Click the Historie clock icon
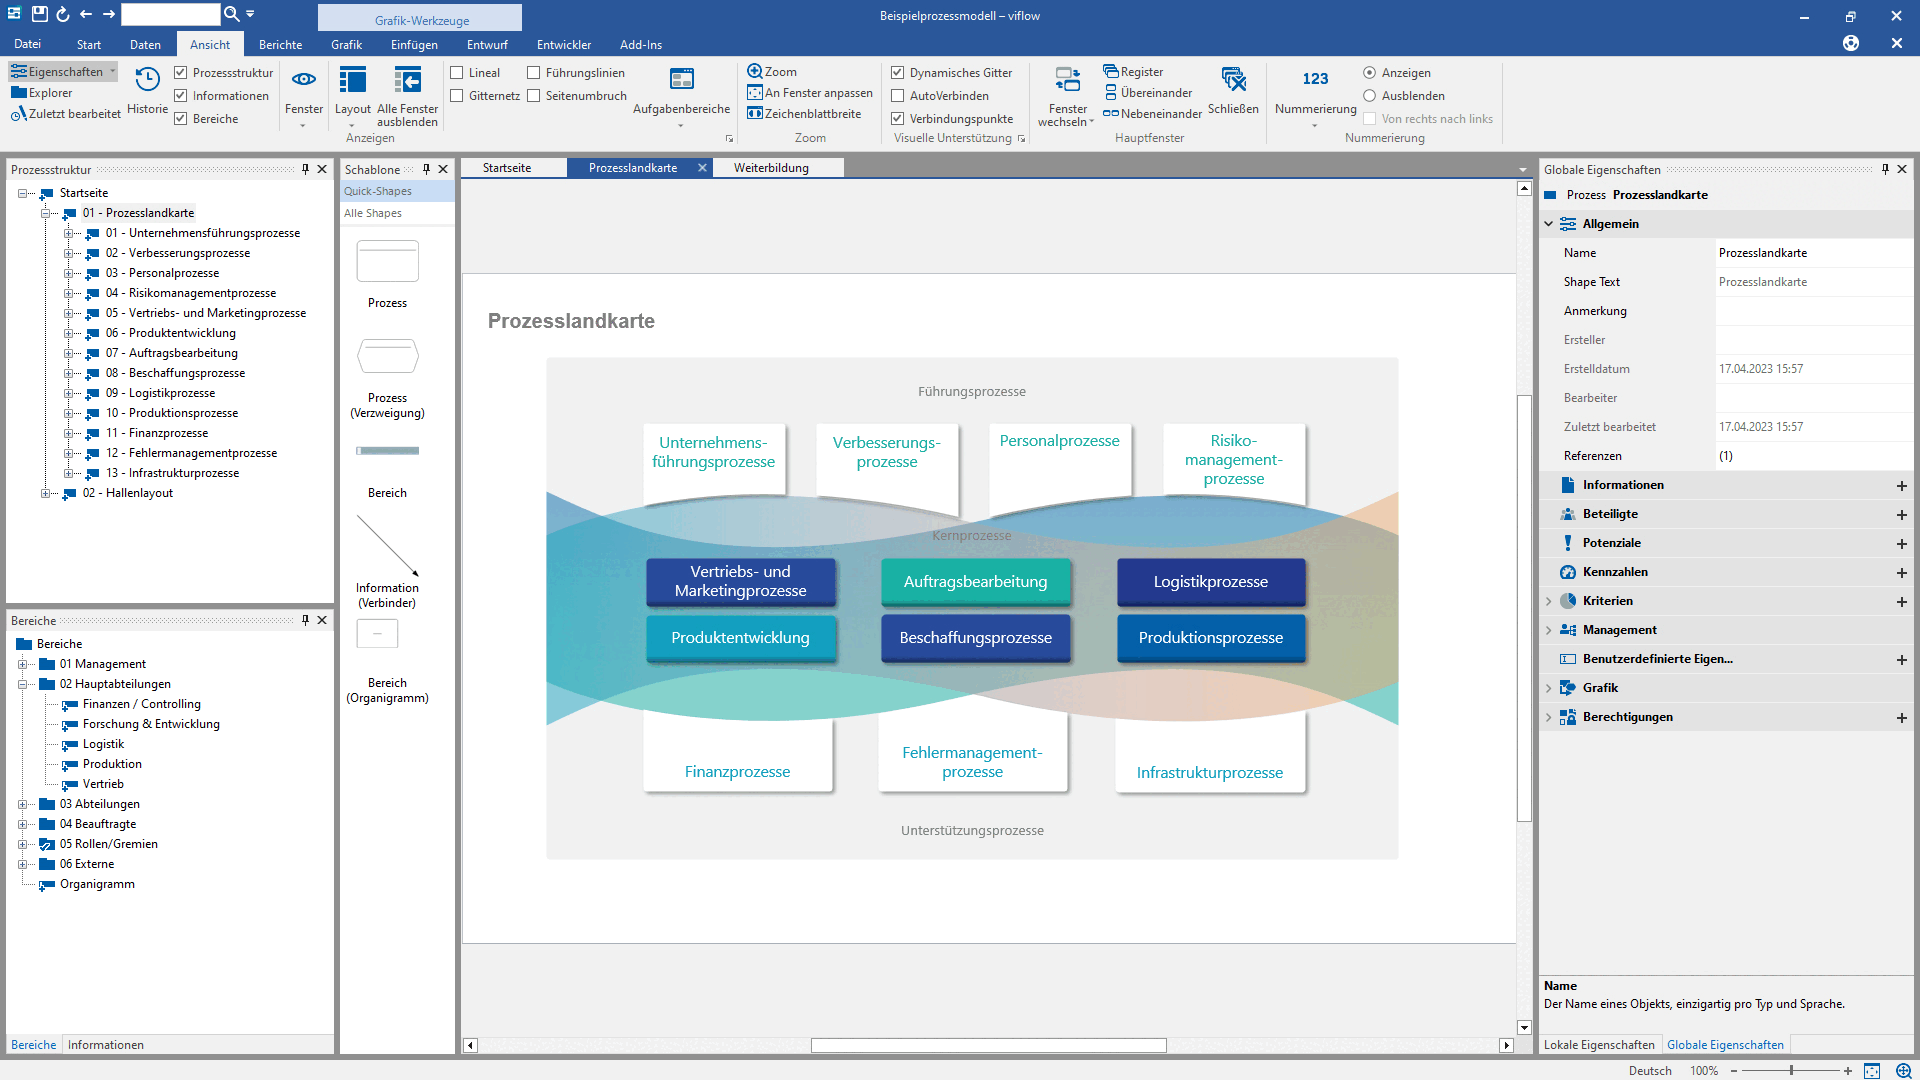Screen dimensions: 1920x1080 click(147, 80)
